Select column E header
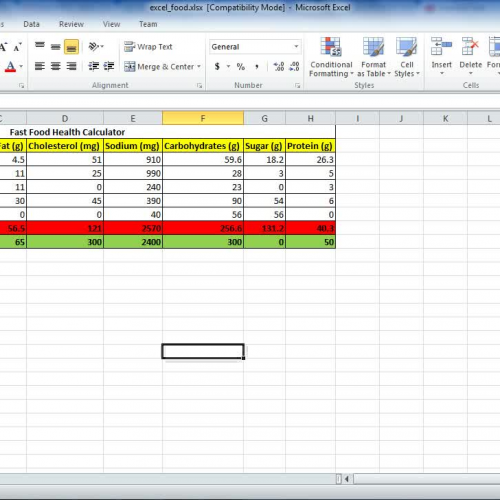Image resolution: width=500 pixels, height=500 pixels. 133,118
